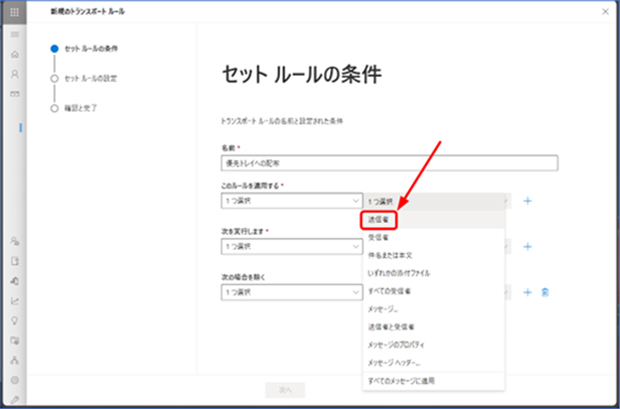Choose 送信者と受信者 option
This screenshot has width=620, height=409.
[434, 327]
